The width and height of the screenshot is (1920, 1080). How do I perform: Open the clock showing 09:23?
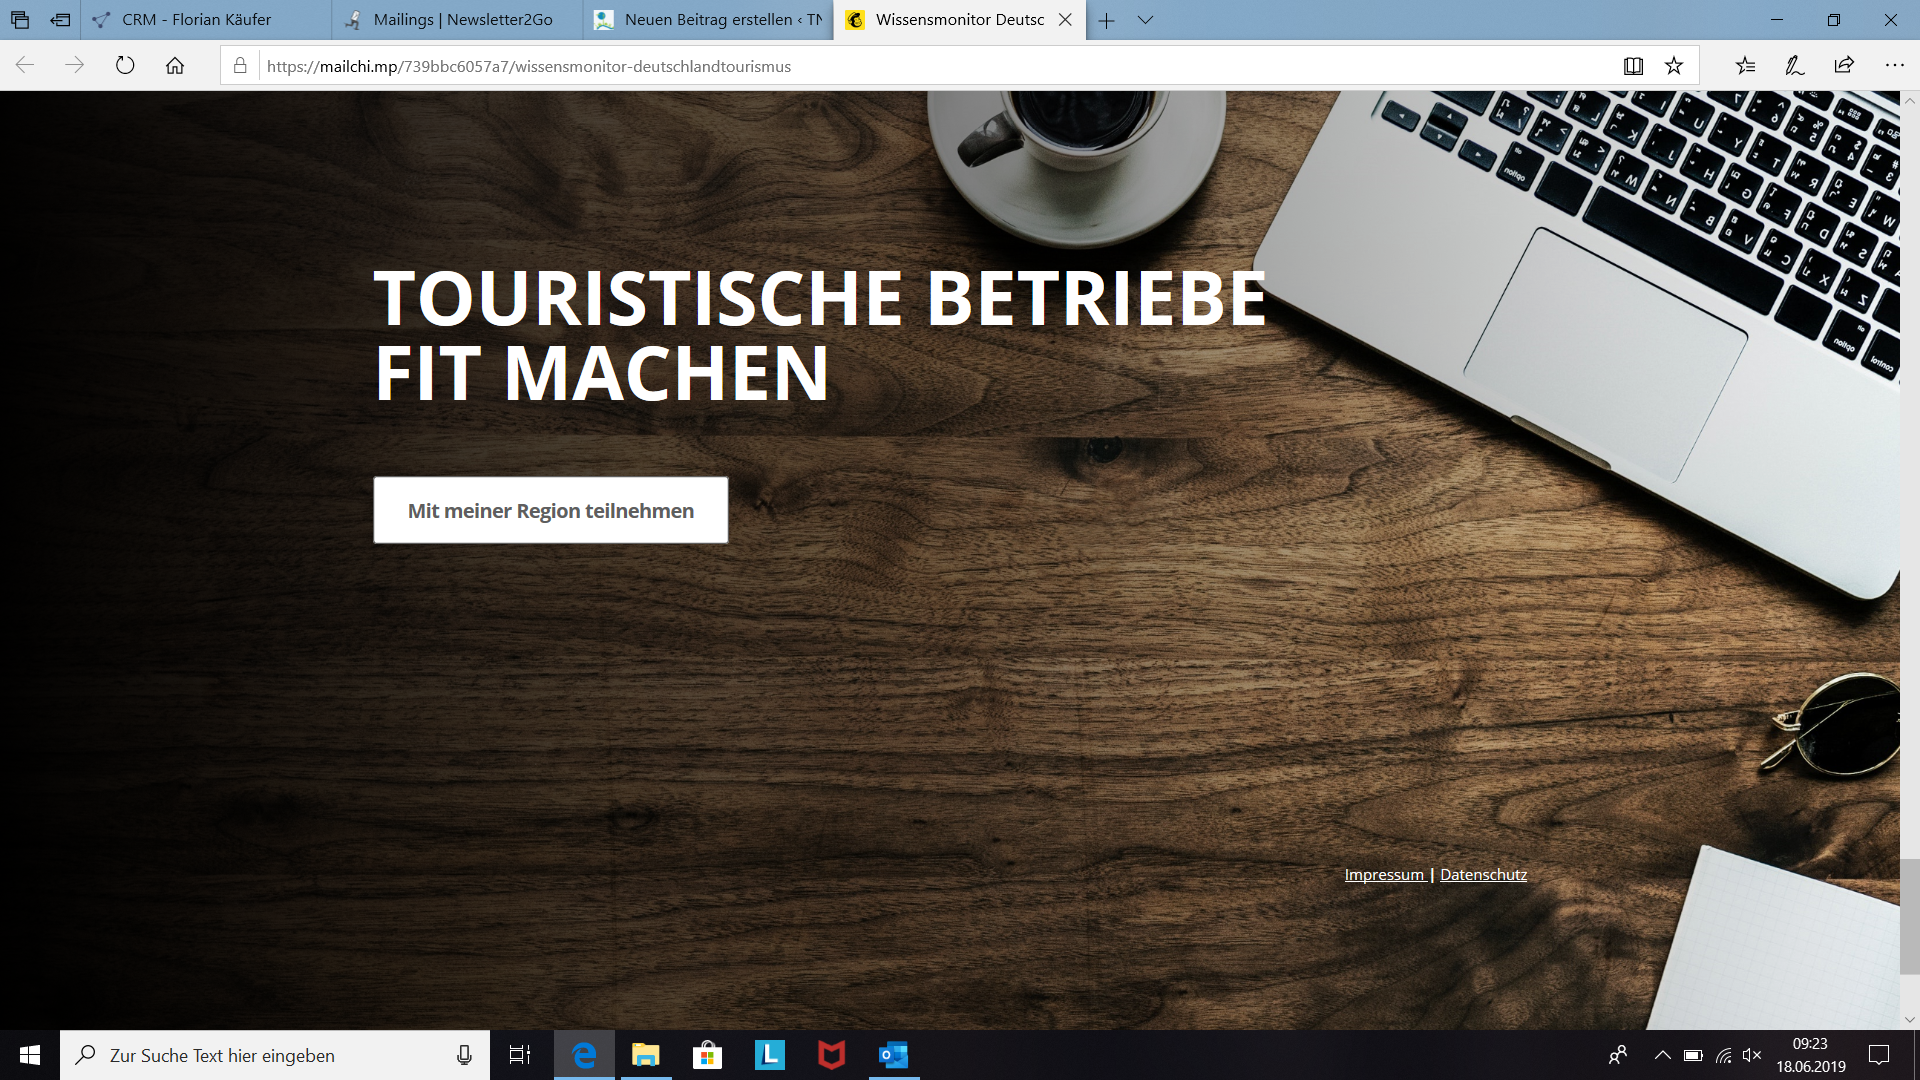click(1810, 1055)
